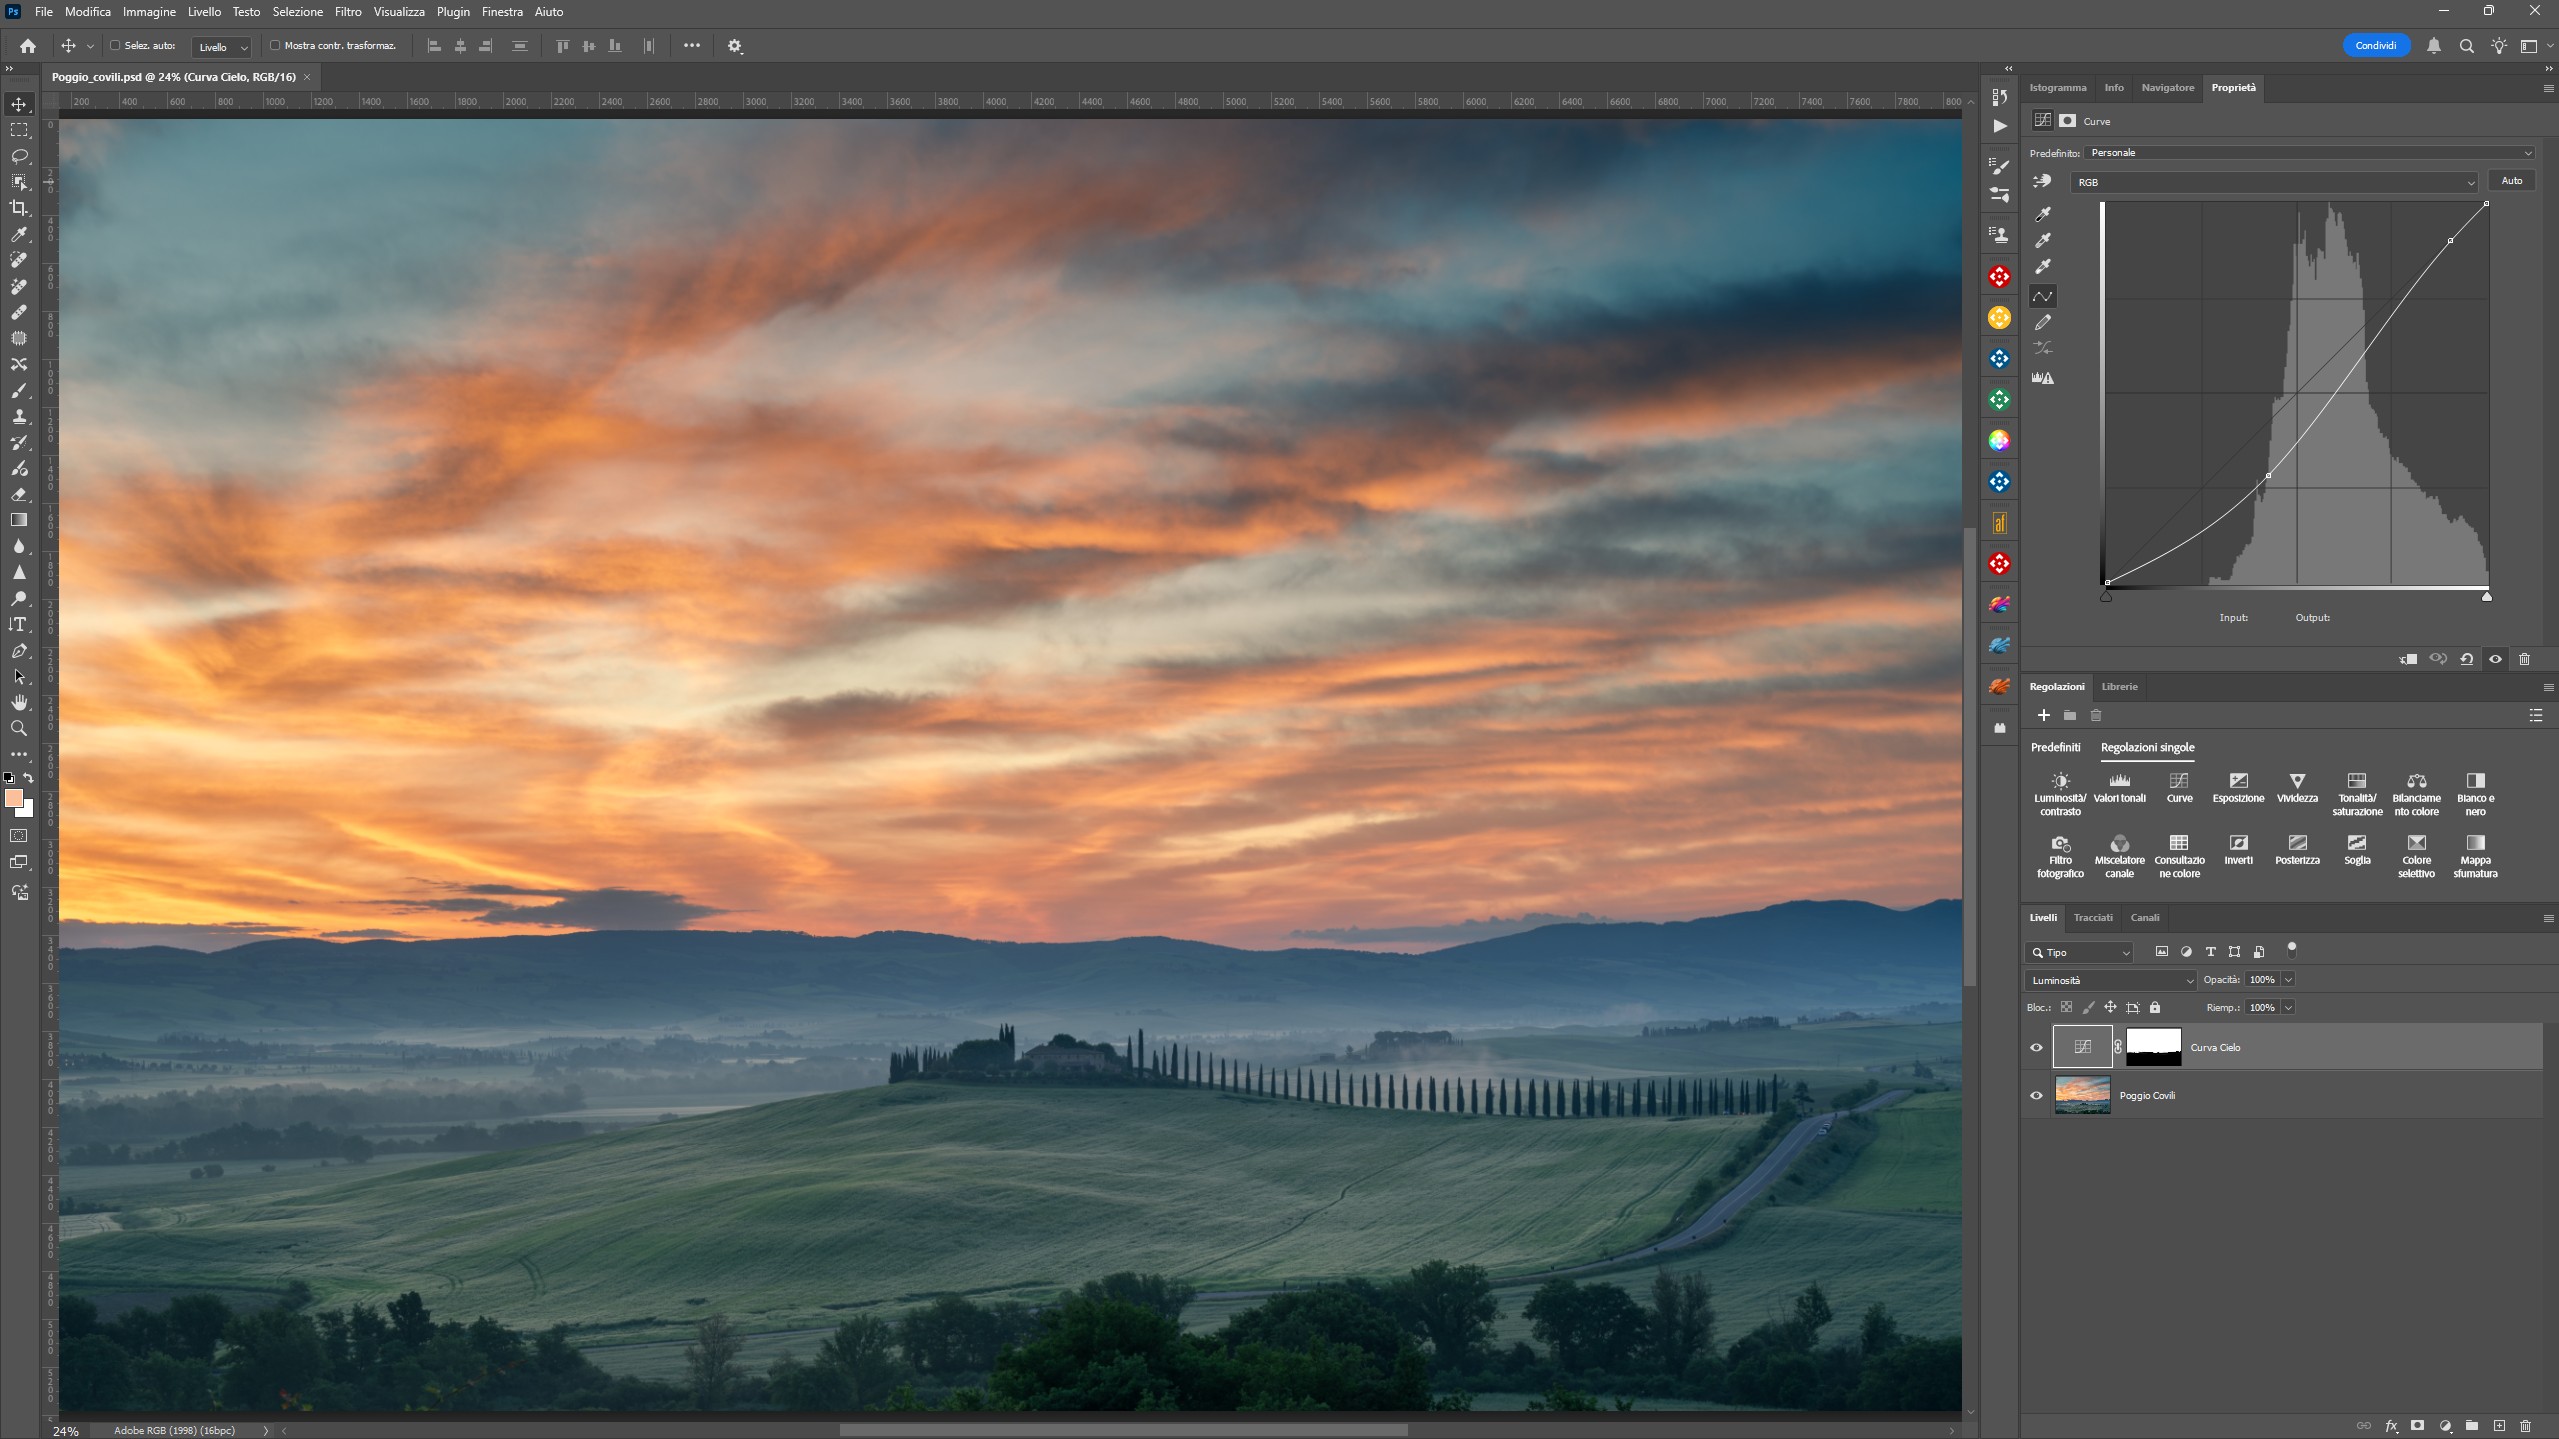Open the options bar gear settings
Screen dimensions: 2559x1439
coord(735,46)
